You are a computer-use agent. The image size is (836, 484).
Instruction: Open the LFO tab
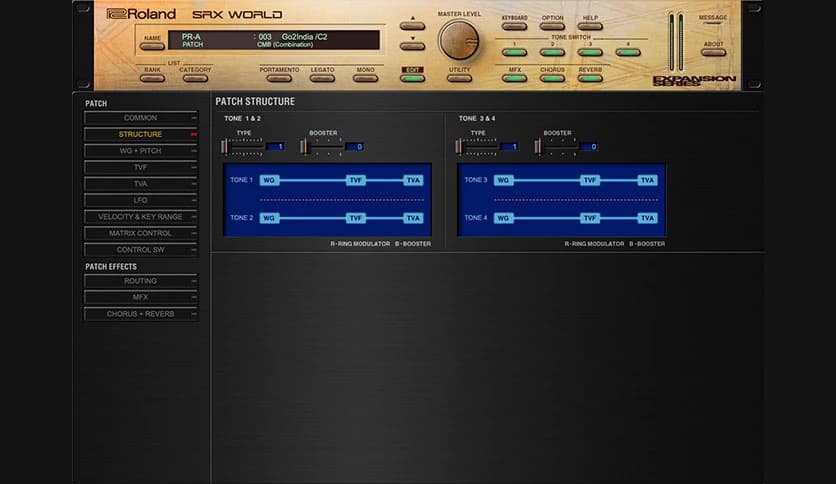coord(141,200)
